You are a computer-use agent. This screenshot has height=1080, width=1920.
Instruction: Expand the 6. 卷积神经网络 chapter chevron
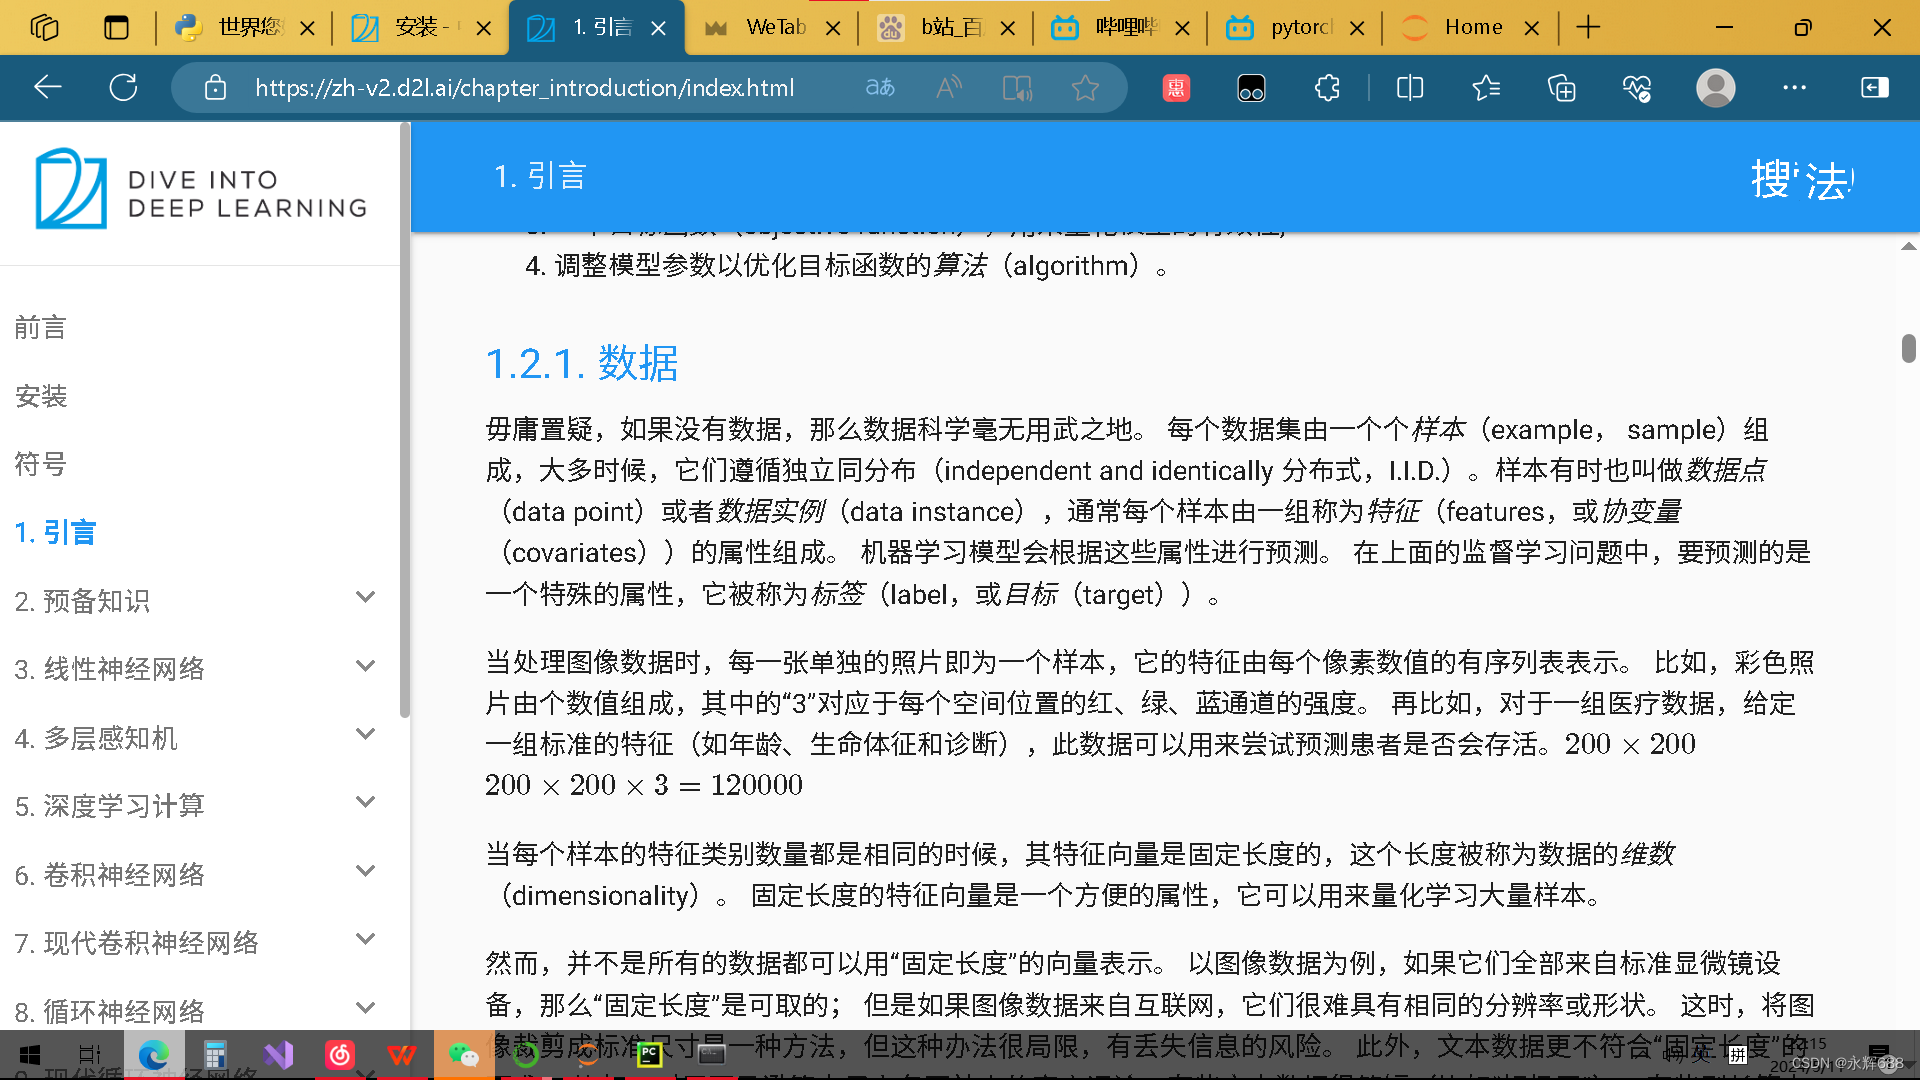click(365, 871)
